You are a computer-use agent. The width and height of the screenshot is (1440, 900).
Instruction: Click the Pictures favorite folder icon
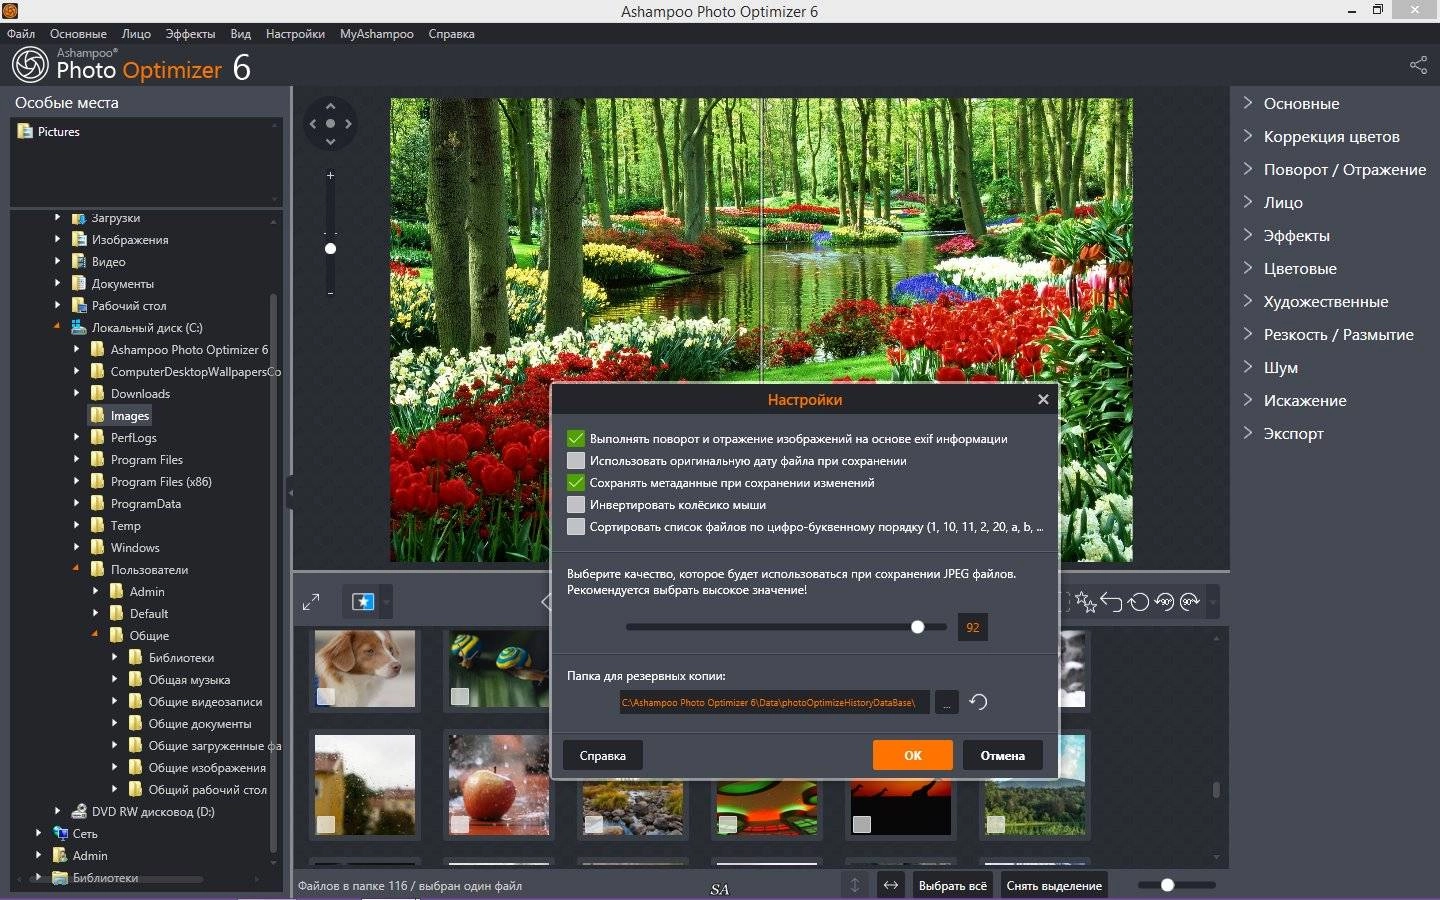point(25,131)
